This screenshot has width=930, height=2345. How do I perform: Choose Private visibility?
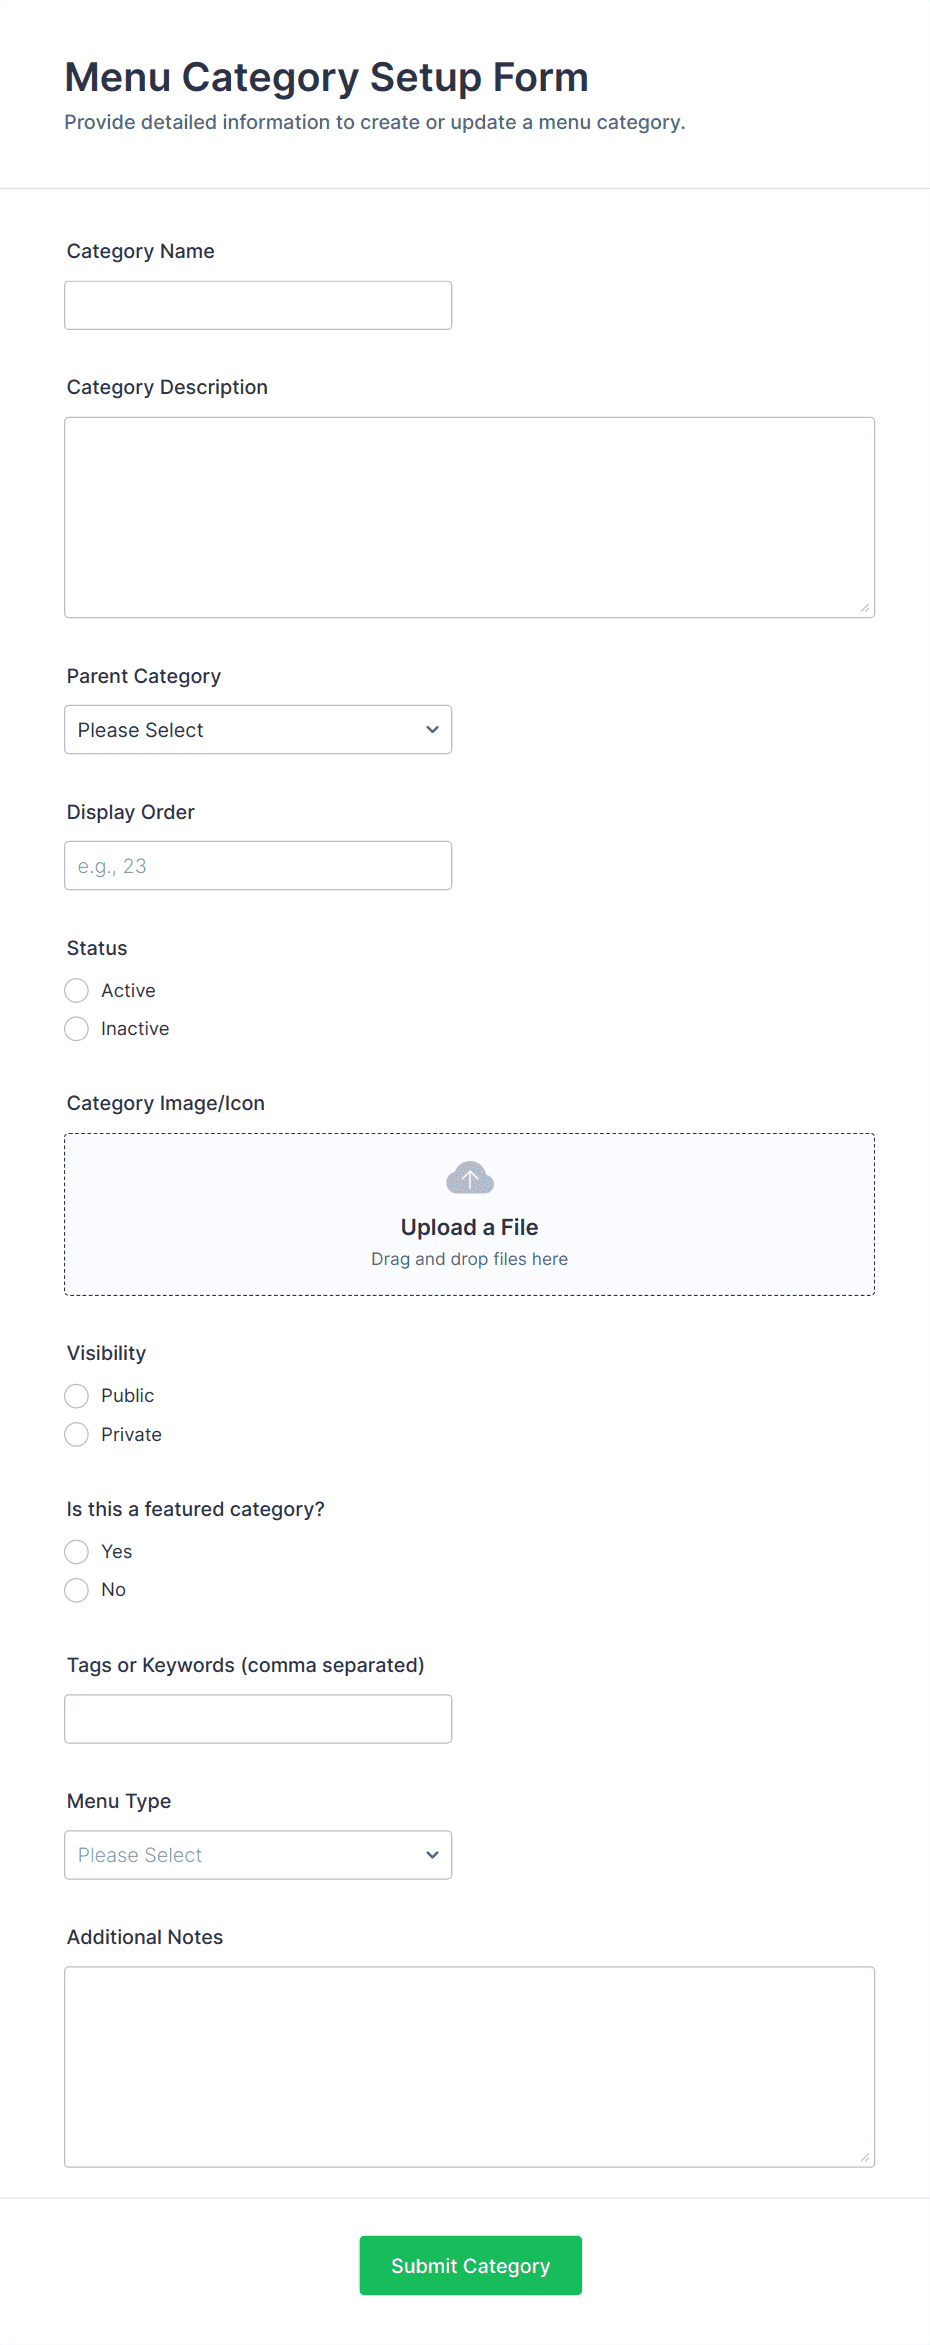tap(77, 1435)
